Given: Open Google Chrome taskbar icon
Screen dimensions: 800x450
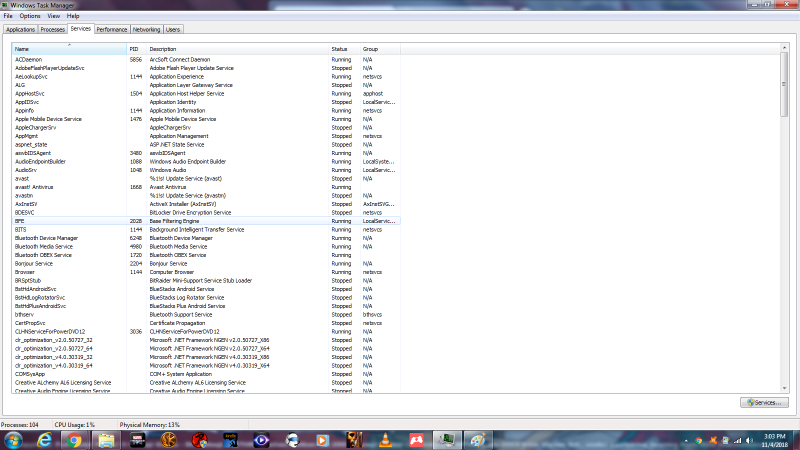Looking at the screenshot, I should pos(74,440).
